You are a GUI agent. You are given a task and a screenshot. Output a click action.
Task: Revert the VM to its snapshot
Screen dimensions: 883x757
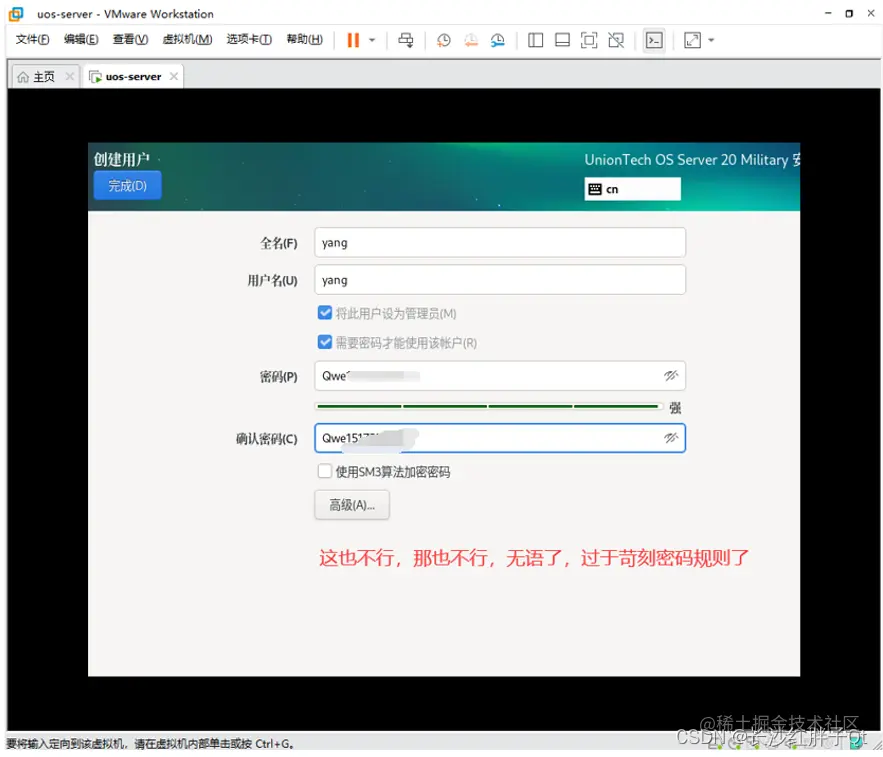point(470,40)
